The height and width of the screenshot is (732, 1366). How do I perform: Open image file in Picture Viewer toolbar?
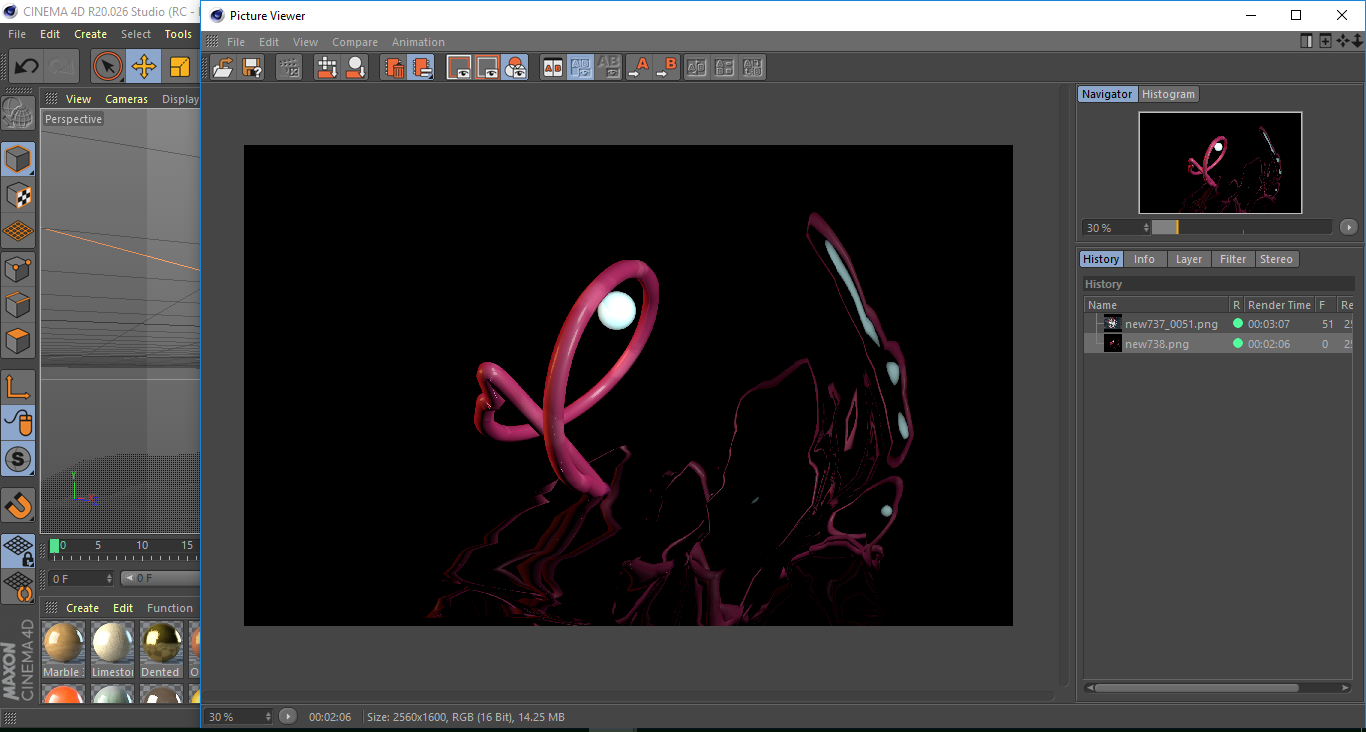pyautogui.click(x=223, y=67)
